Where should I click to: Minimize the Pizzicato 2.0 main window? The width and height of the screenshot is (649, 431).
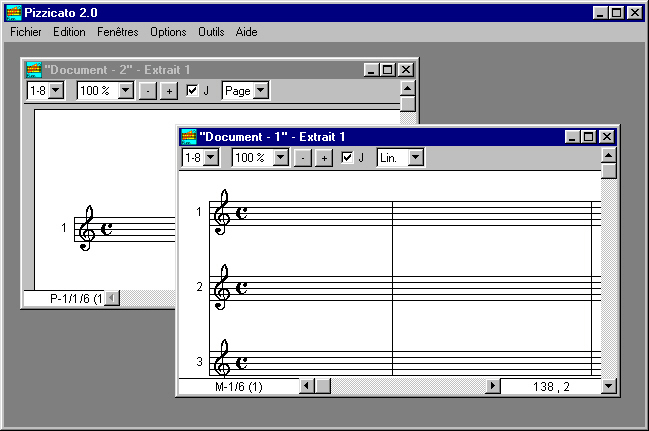click(x=600, y=13)
